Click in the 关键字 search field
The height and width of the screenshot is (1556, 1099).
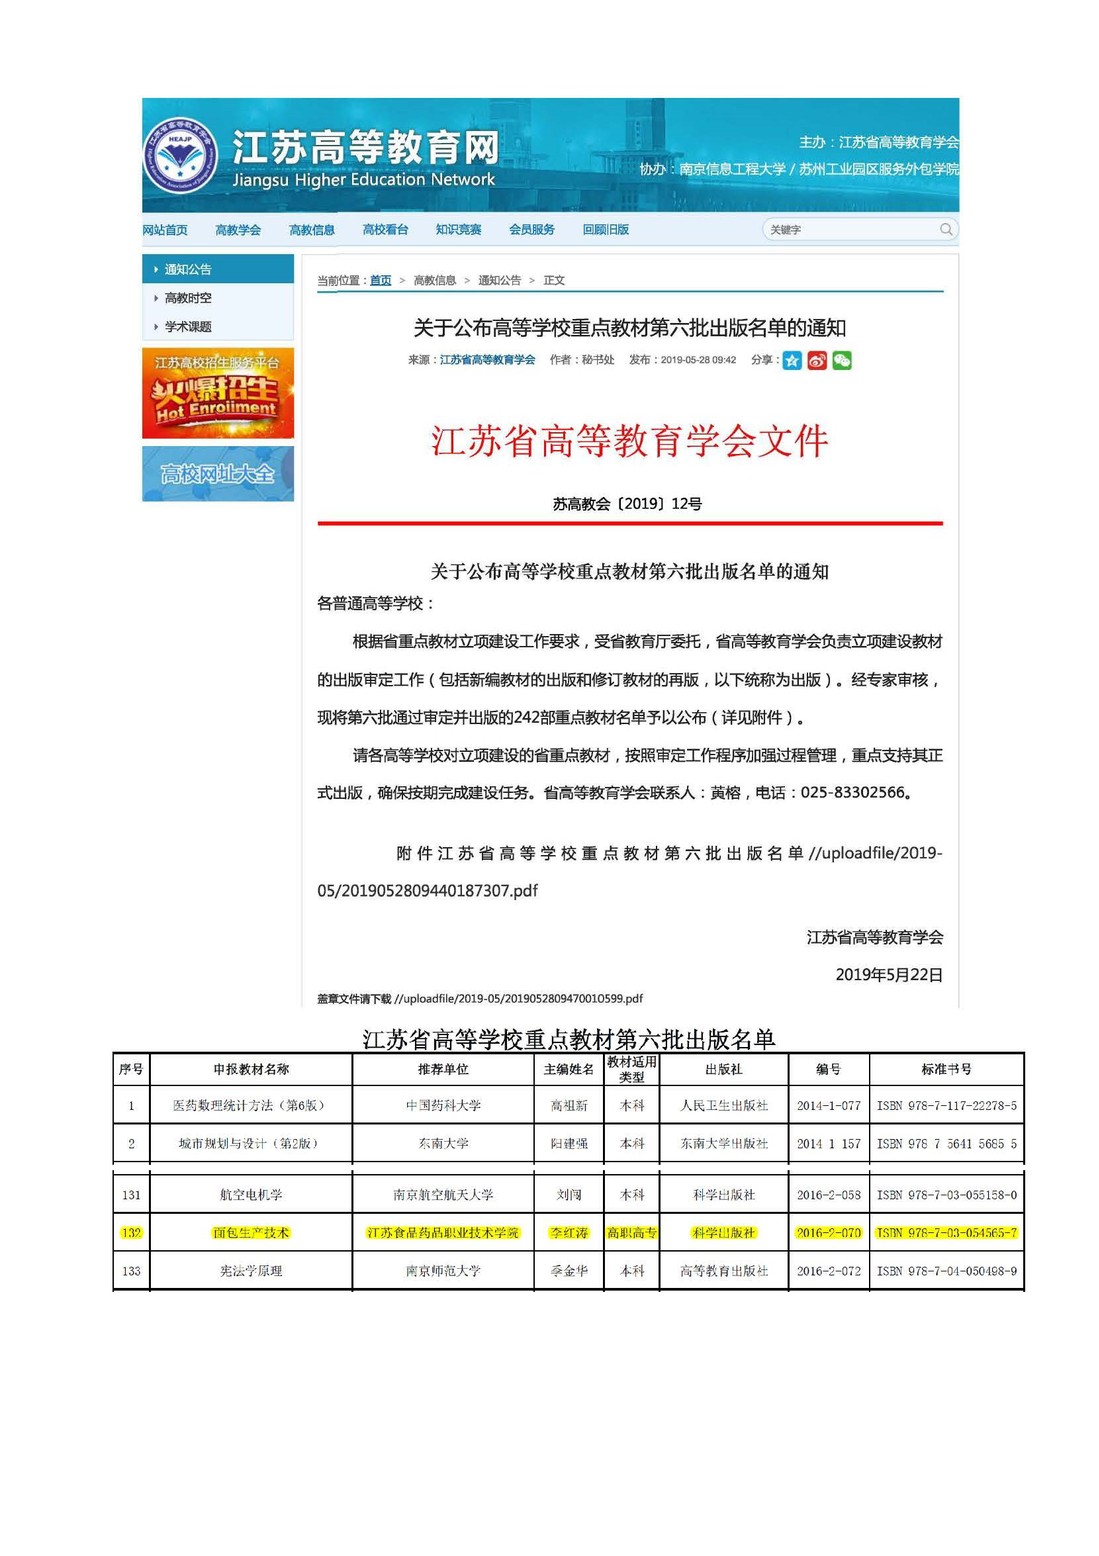tap(850, 230)
